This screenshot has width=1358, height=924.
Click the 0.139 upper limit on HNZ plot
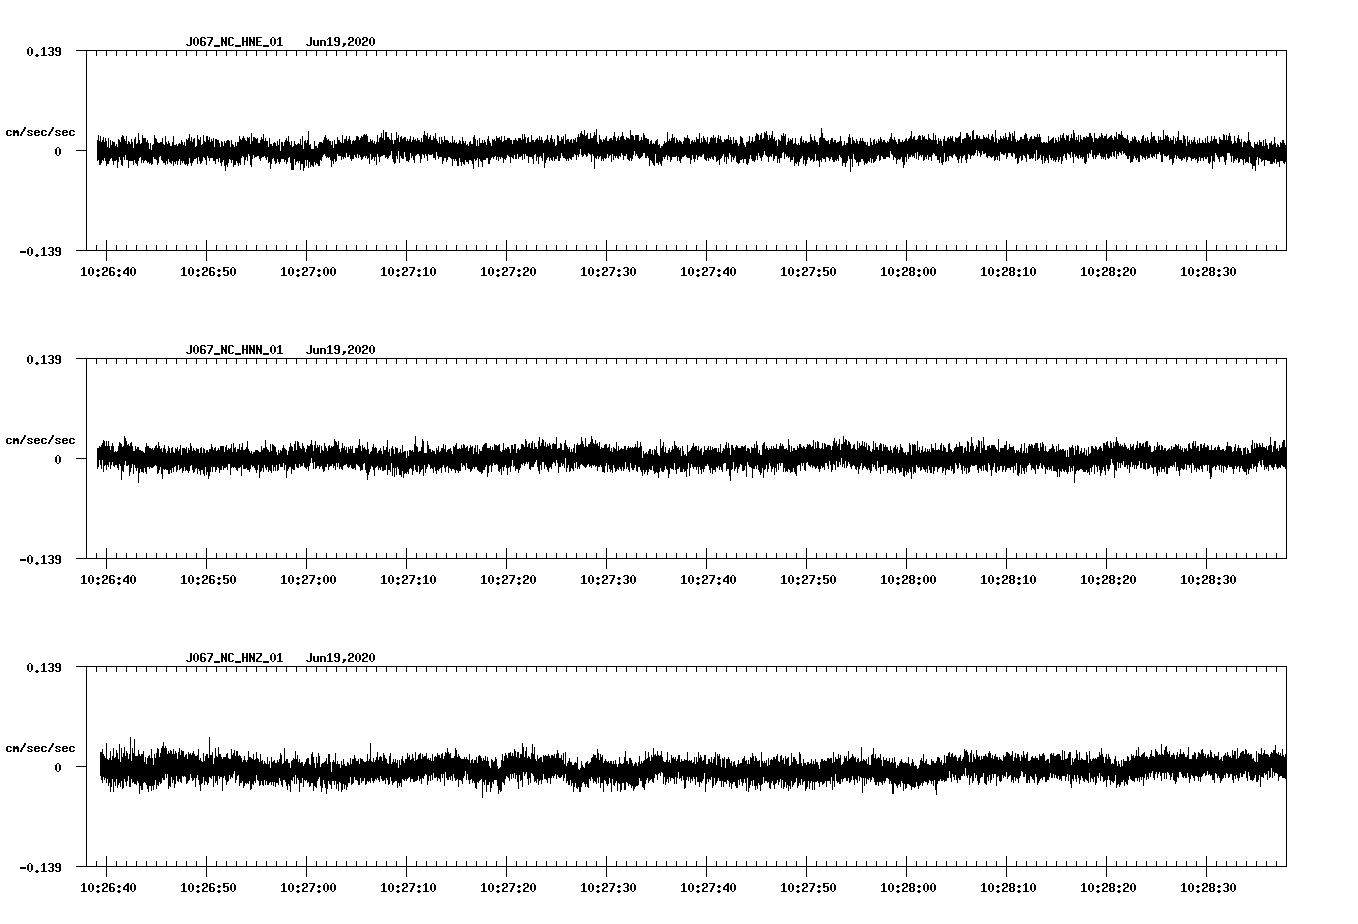[43, 667]
